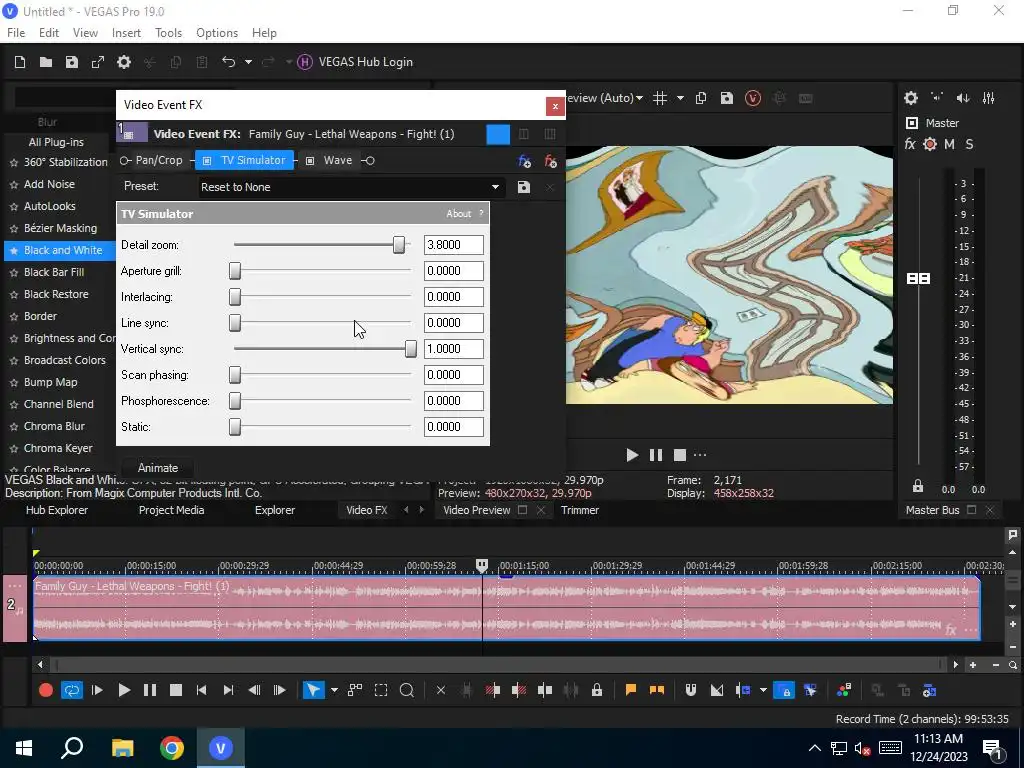
Task: Toggle Loop Playback in transport bar
Action: point(72,690)
